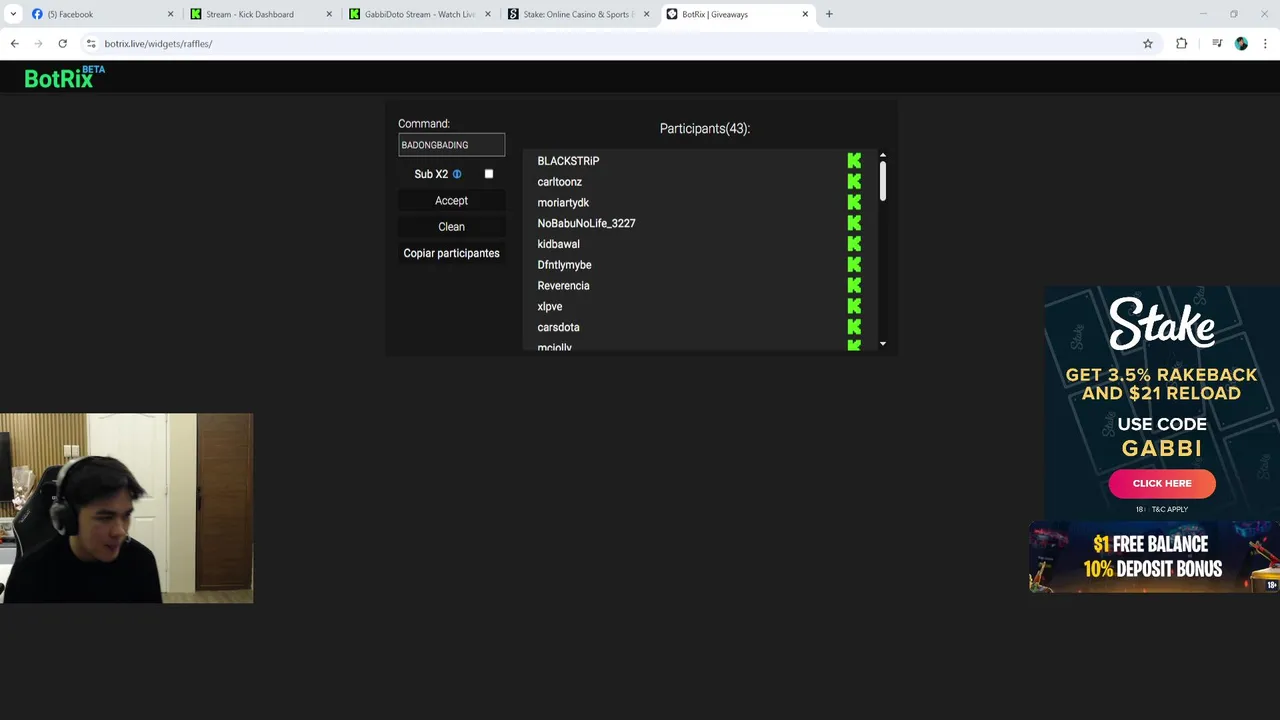View site information icon in address bar
This screenshot has height=720, width=1280.
click(91, 44)
